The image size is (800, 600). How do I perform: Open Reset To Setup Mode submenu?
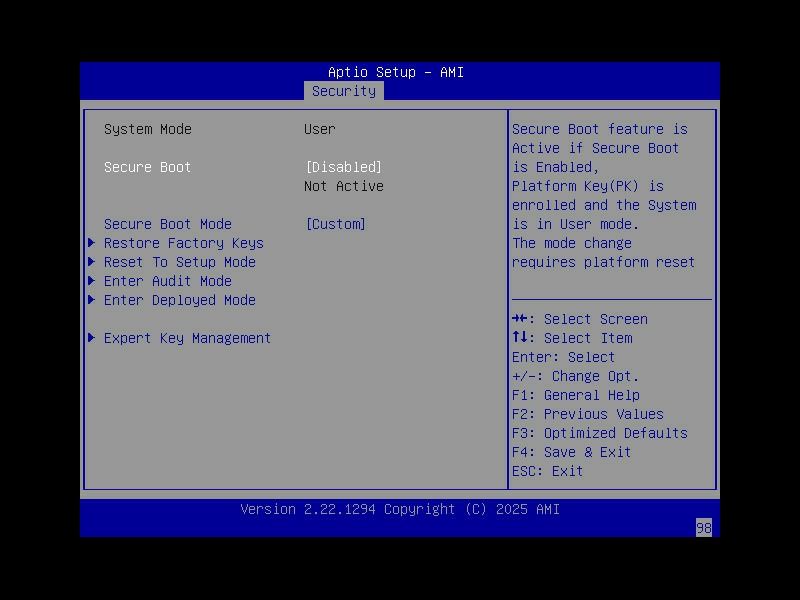[x=180, y=262]
